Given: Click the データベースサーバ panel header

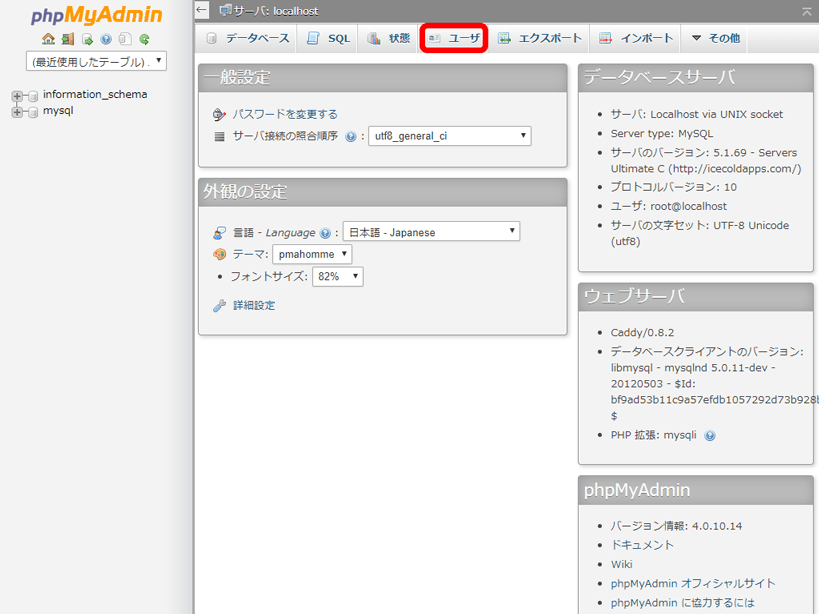Looking at the screenshot, I should click(x=696, y=78).
